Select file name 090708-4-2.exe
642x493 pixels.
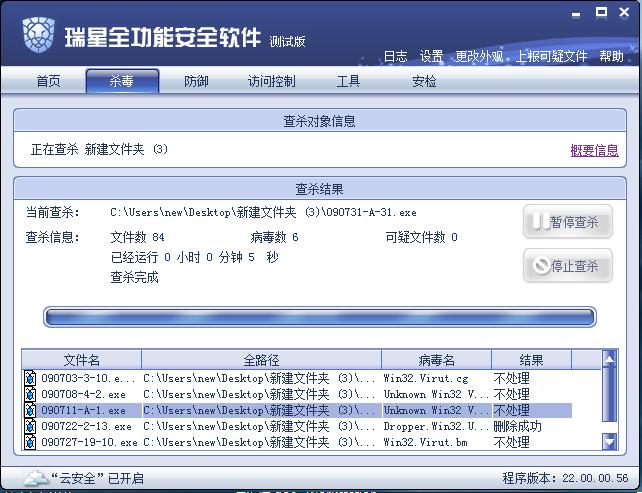coord(84,394)
